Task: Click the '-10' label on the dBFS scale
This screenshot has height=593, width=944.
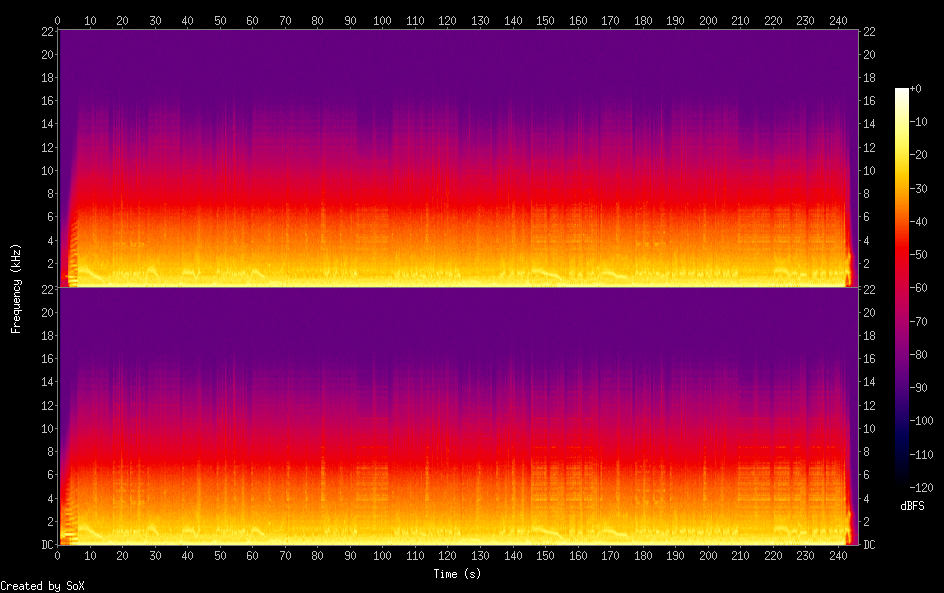Action: 918,122
